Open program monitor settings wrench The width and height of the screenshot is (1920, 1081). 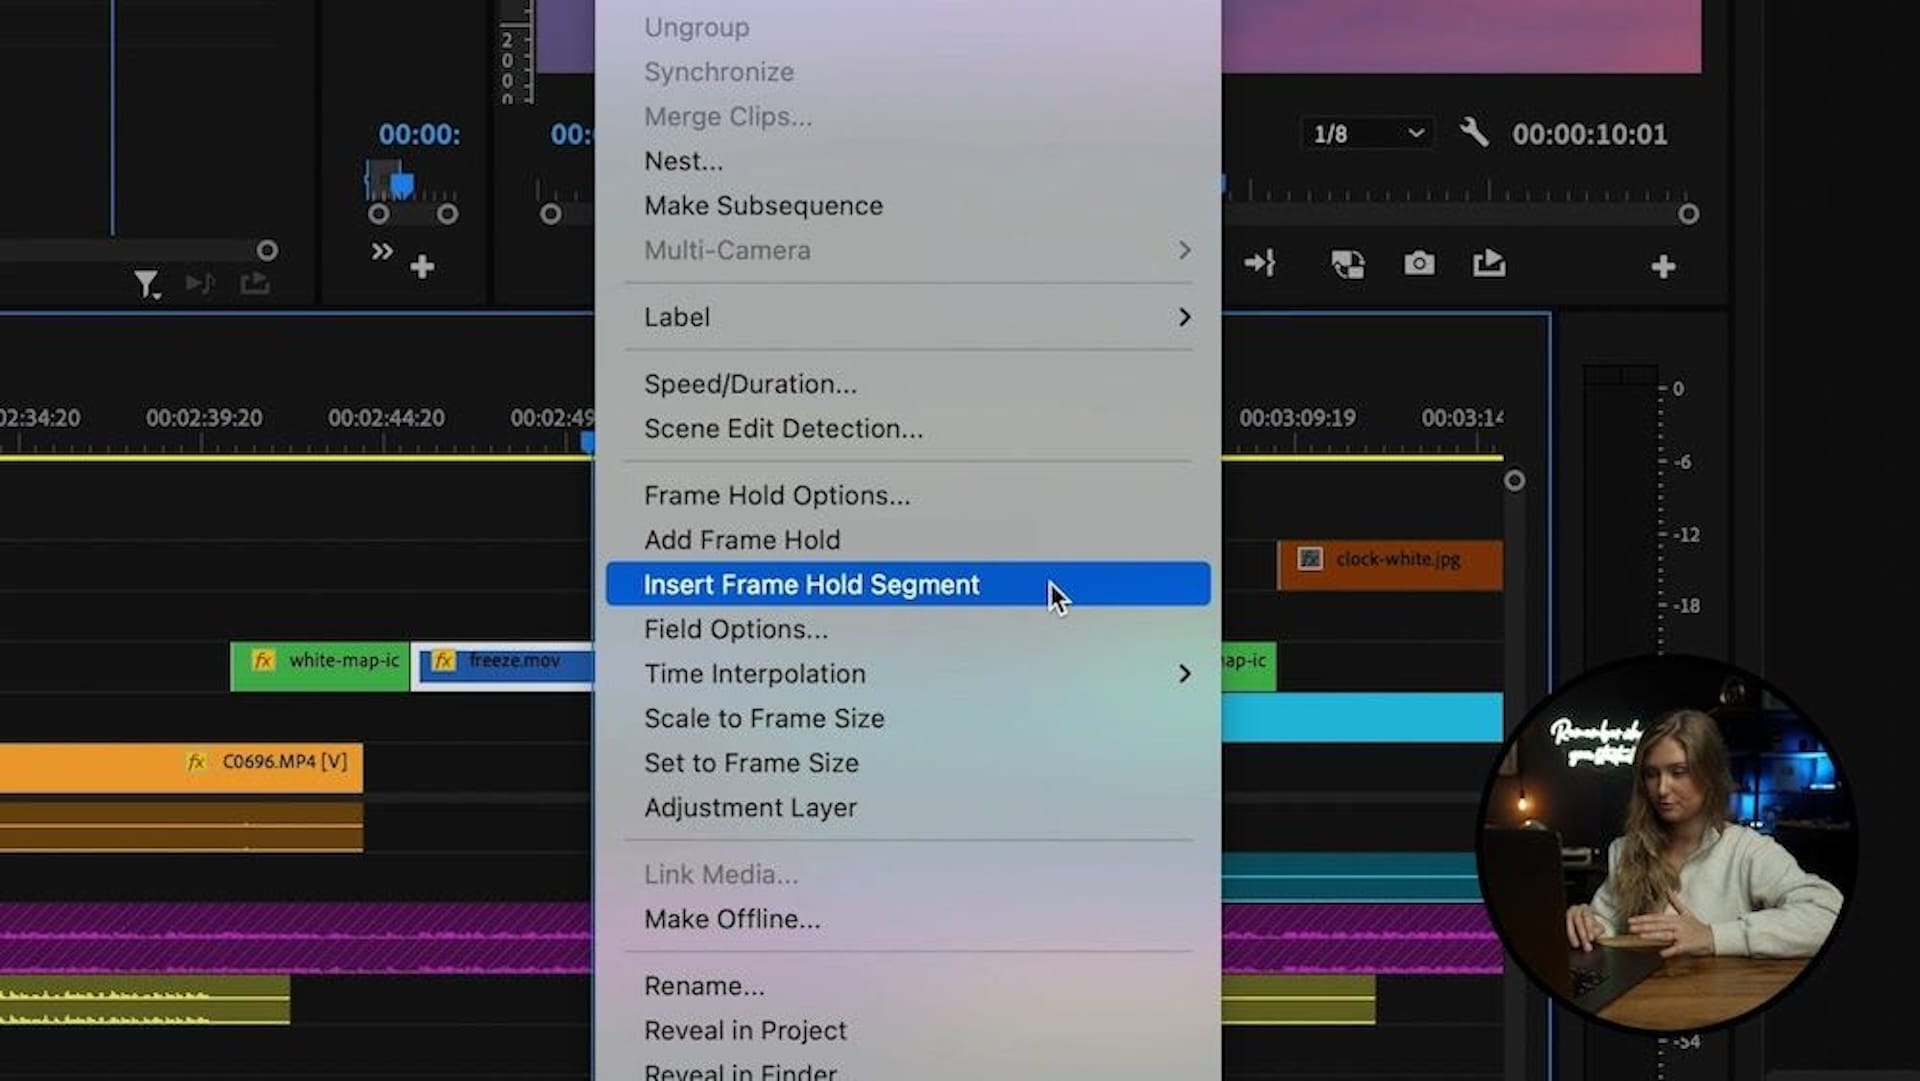click(x=1473, y=132)
